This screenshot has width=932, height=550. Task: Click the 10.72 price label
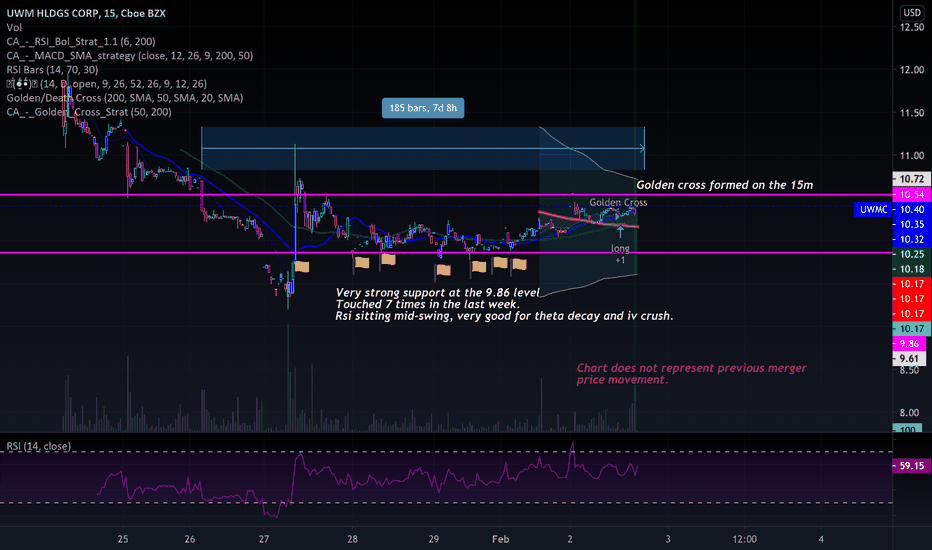click(912, 179)
